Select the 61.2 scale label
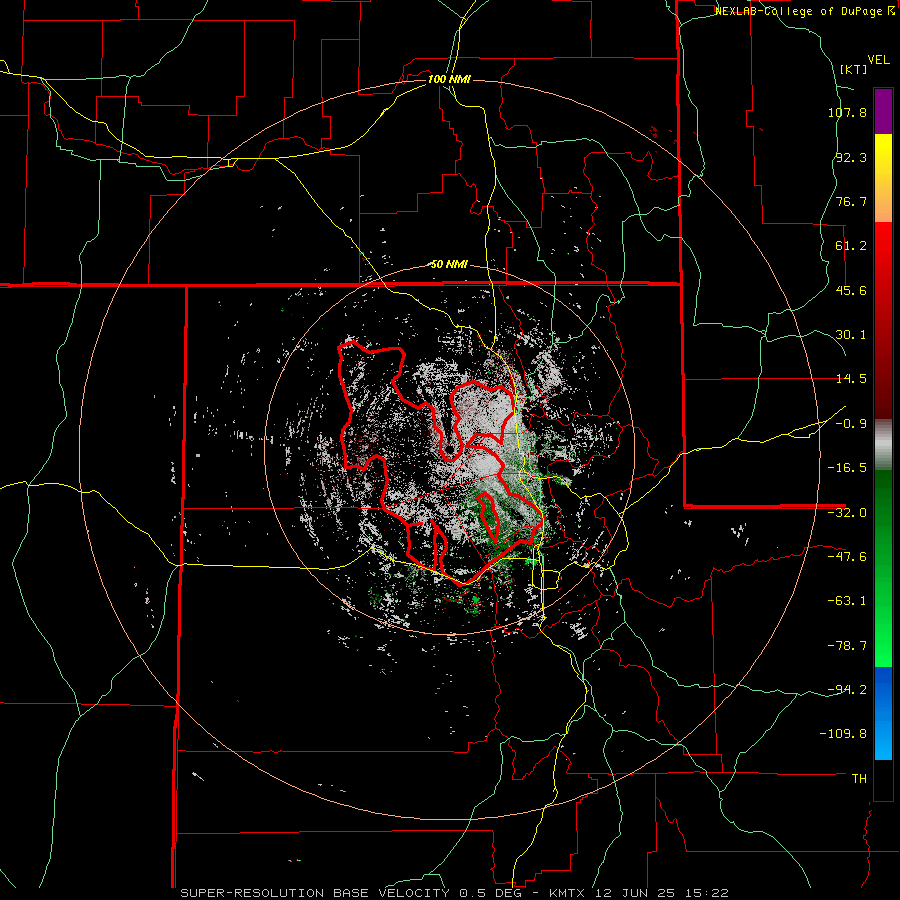Viewport: 900px width, 900px height. pos(851,246)
